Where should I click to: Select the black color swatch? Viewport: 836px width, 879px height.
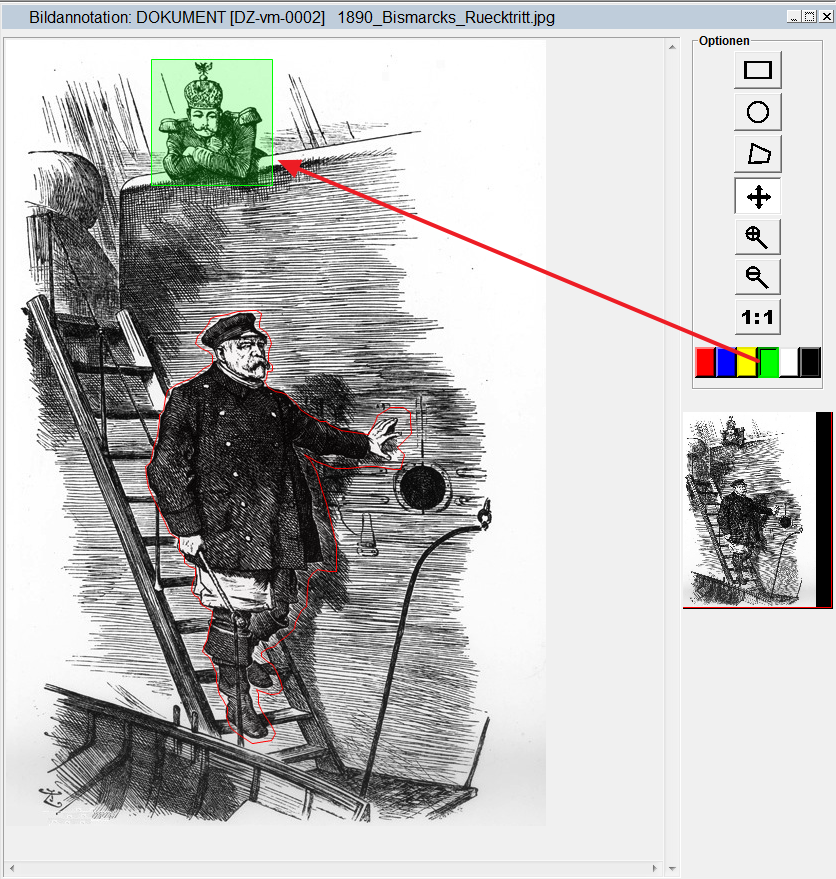click(810, 362)
